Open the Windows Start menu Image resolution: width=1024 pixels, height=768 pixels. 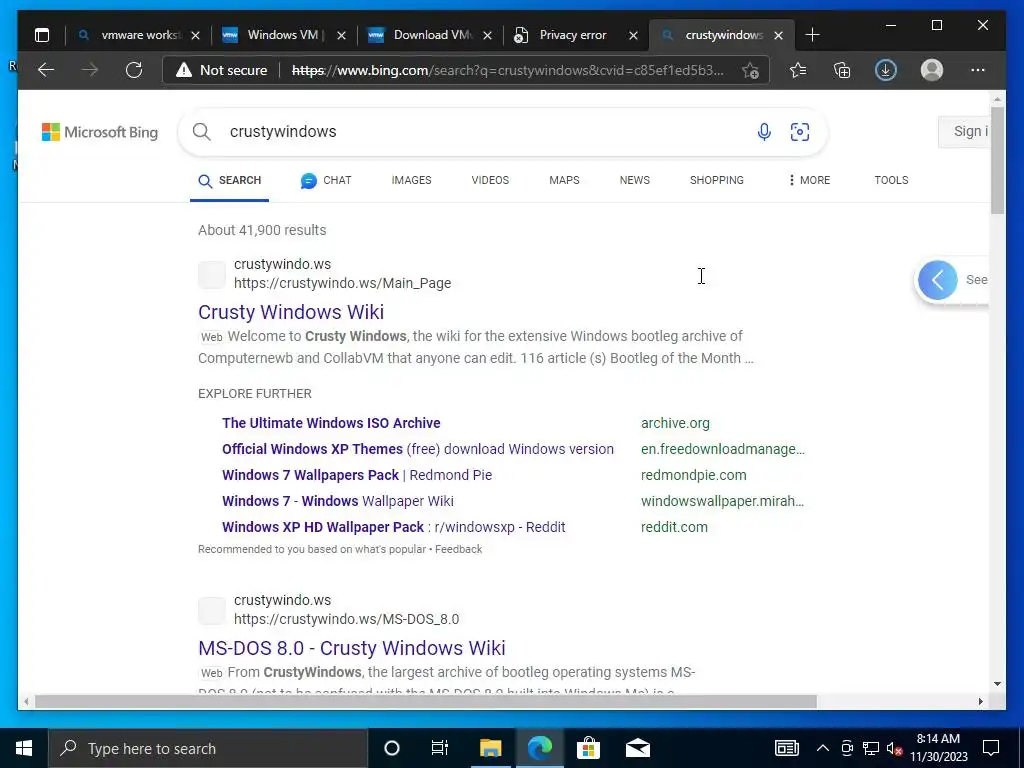point(24,748)
